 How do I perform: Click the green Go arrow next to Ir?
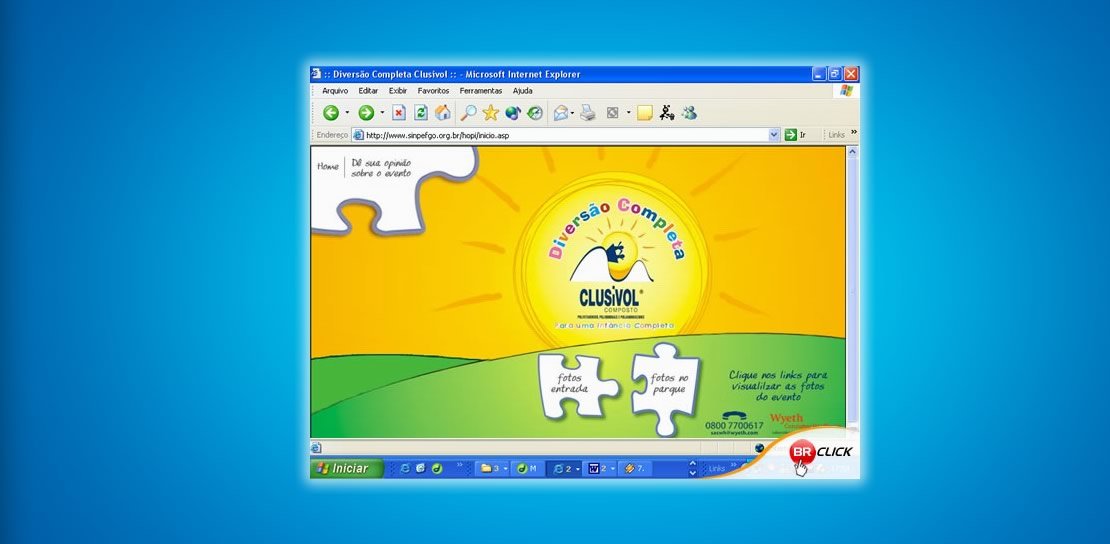[x=791, y=135]
